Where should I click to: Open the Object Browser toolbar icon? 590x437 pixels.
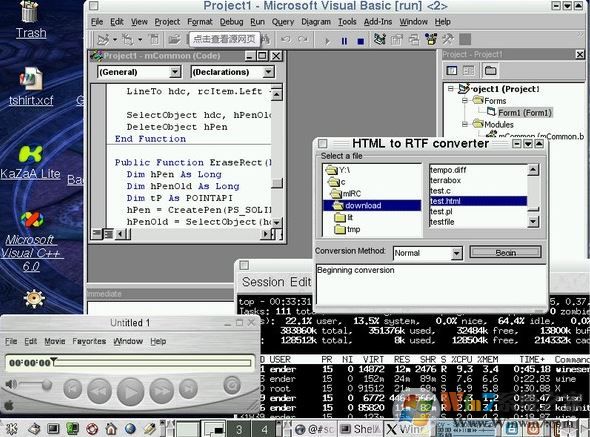431,39
